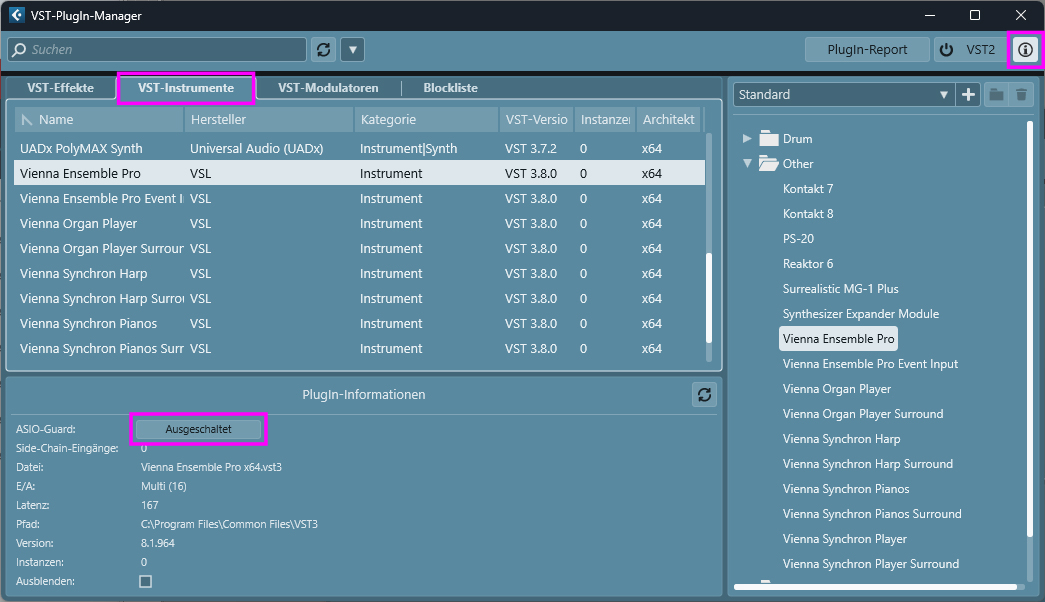Click the trash icon to delete collection item

coord(1021,95)
